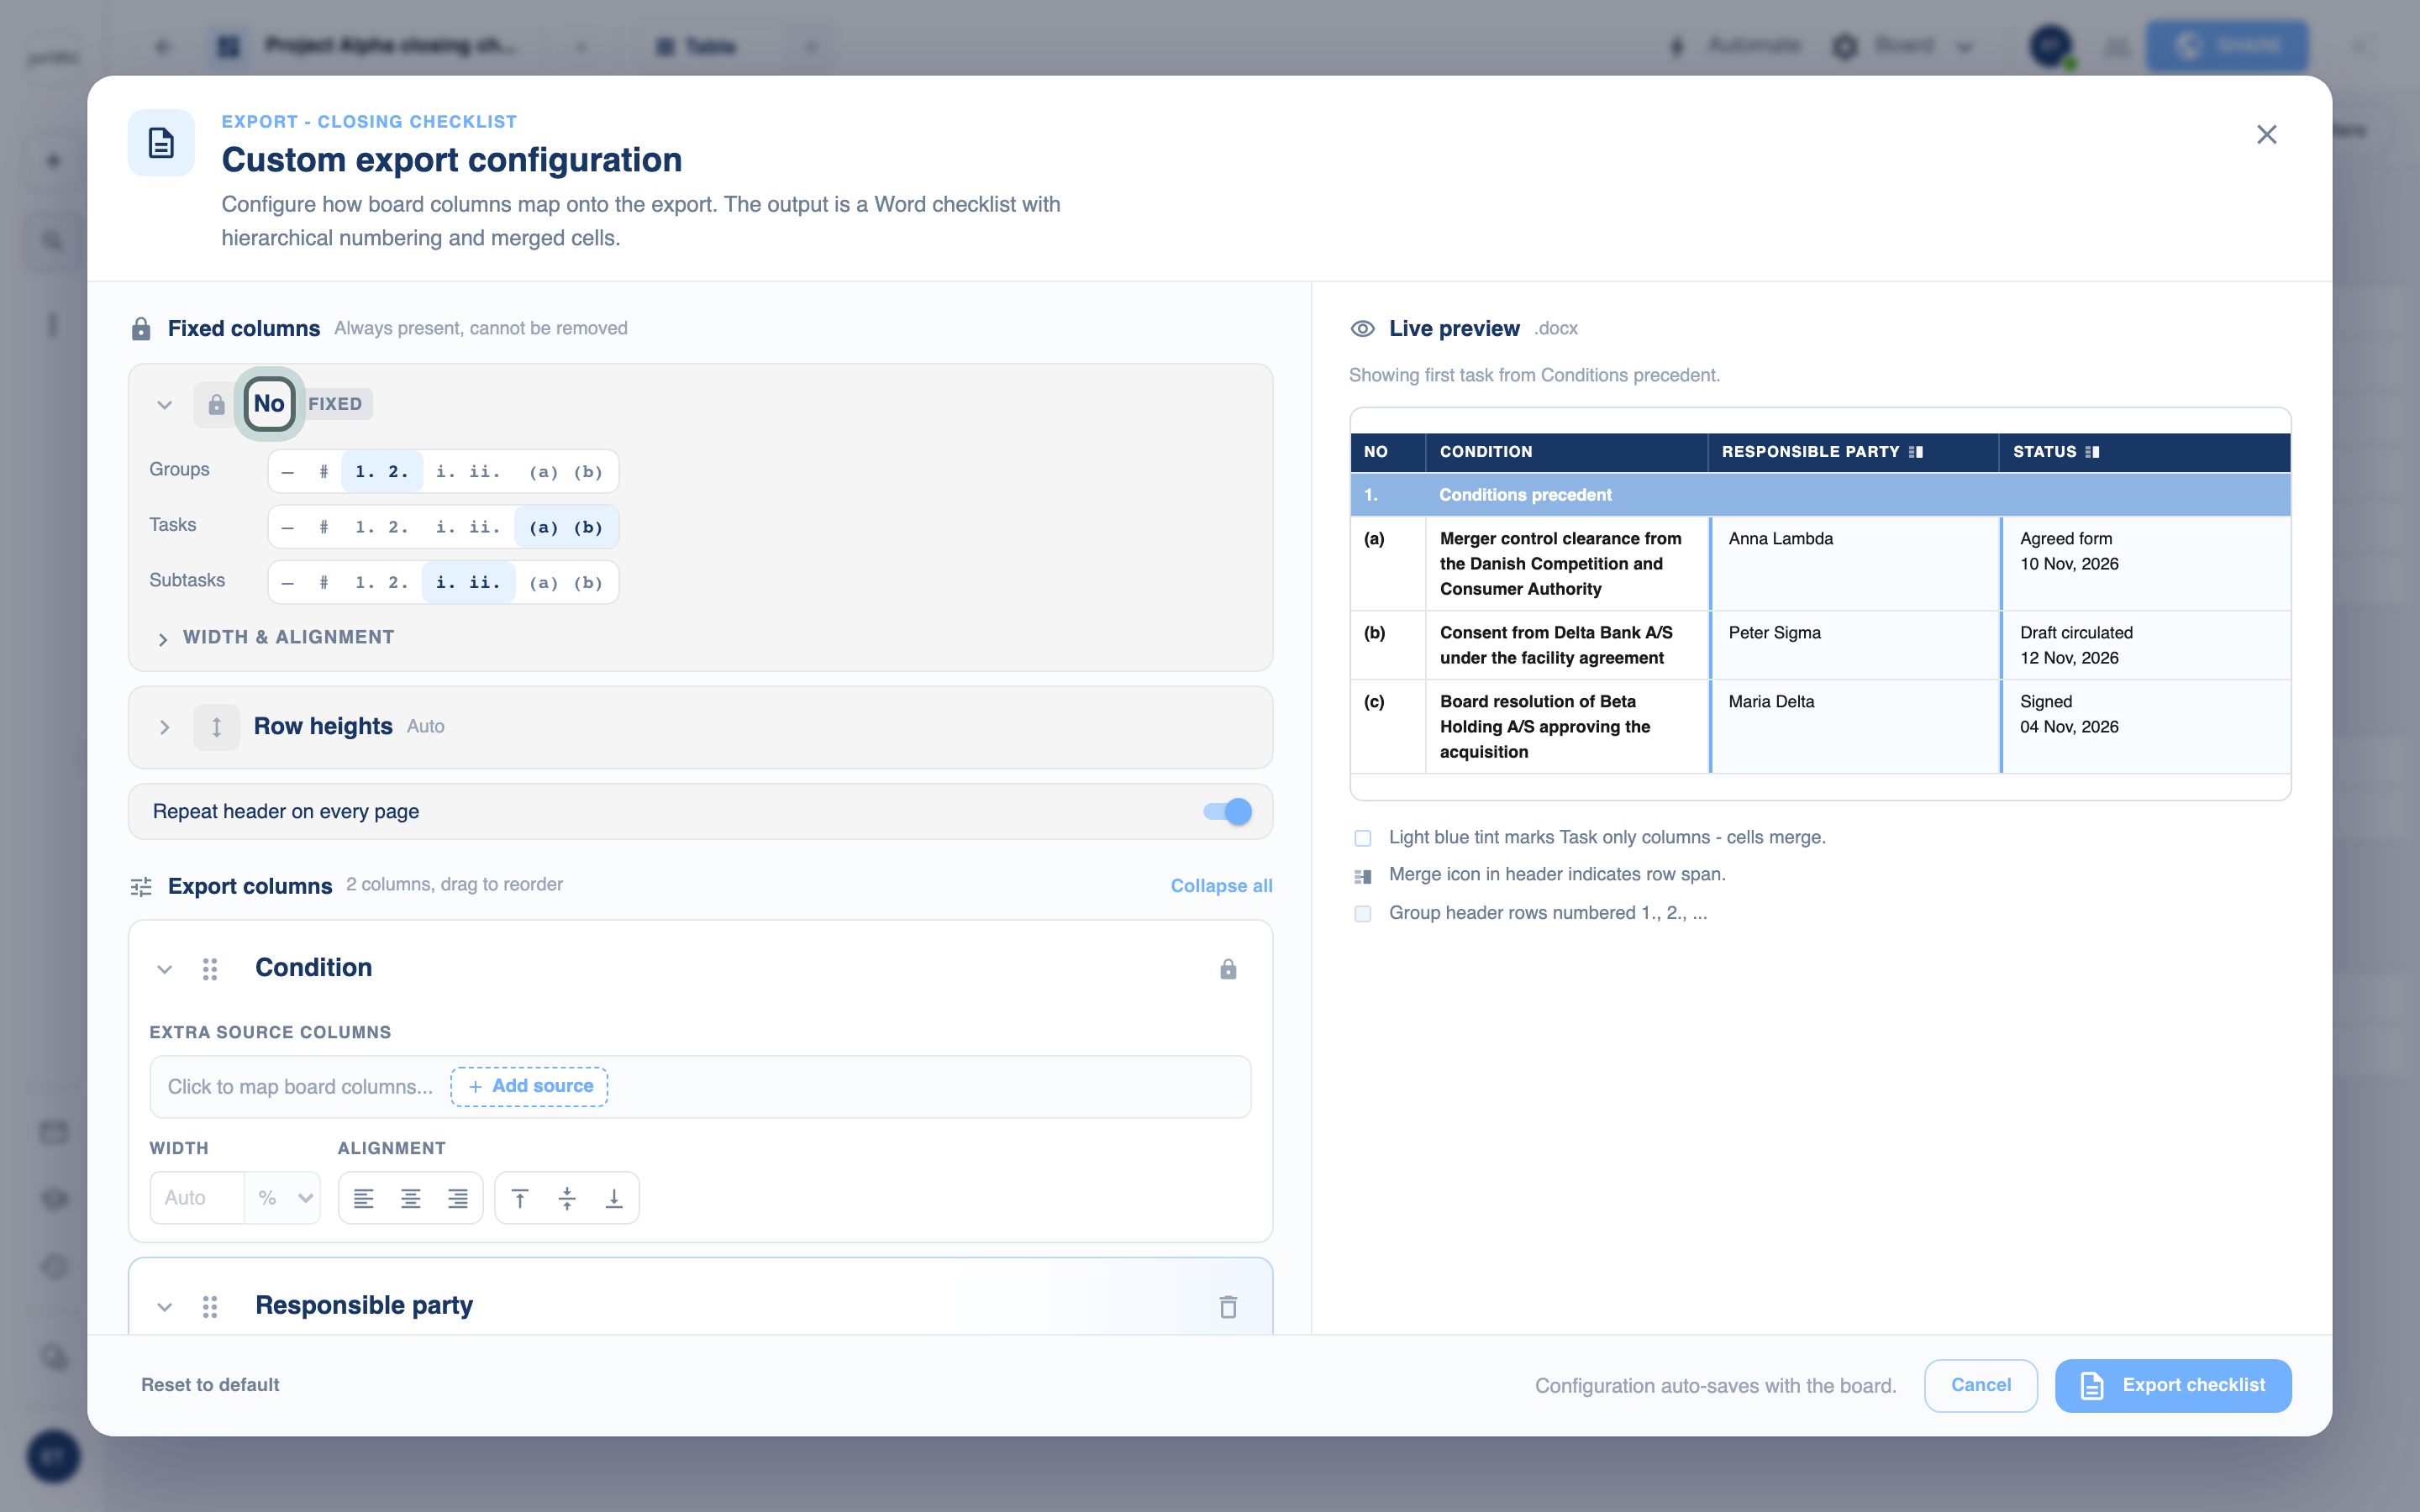The image size is (2420, 1512).
Task: Click the merge icon in the Status header
Action: (2092, 452)
